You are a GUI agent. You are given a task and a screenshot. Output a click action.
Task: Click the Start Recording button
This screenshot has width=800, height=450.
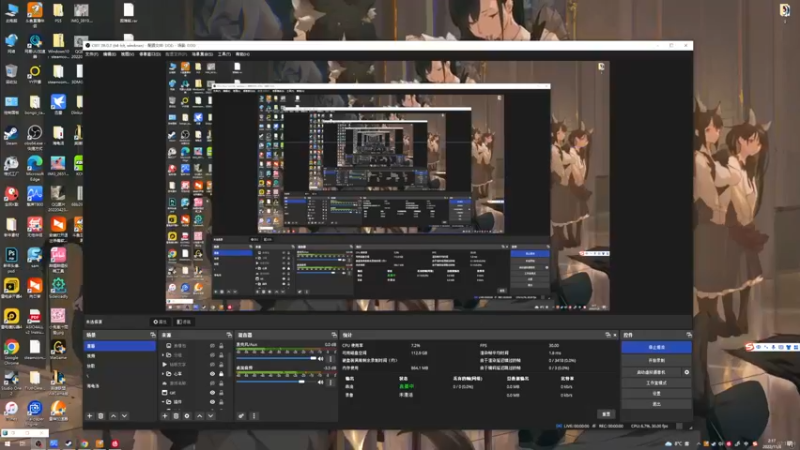coord(656,360)
